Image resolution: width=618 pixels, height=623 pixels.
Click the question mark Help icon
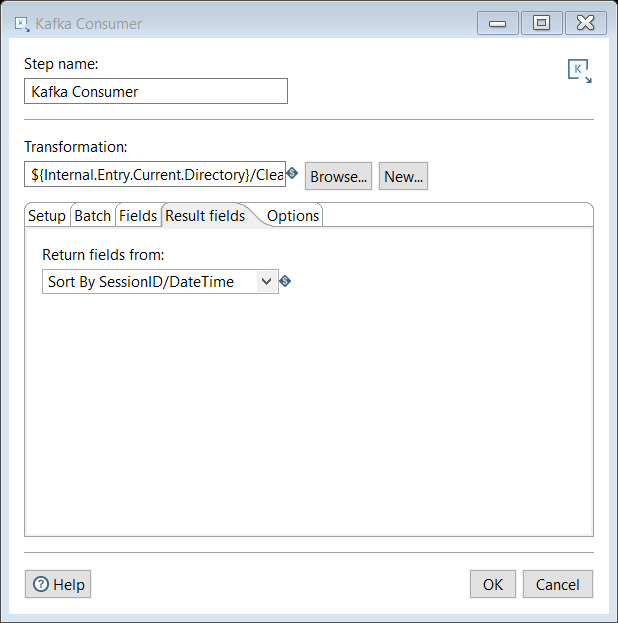[x=41, y=584]
